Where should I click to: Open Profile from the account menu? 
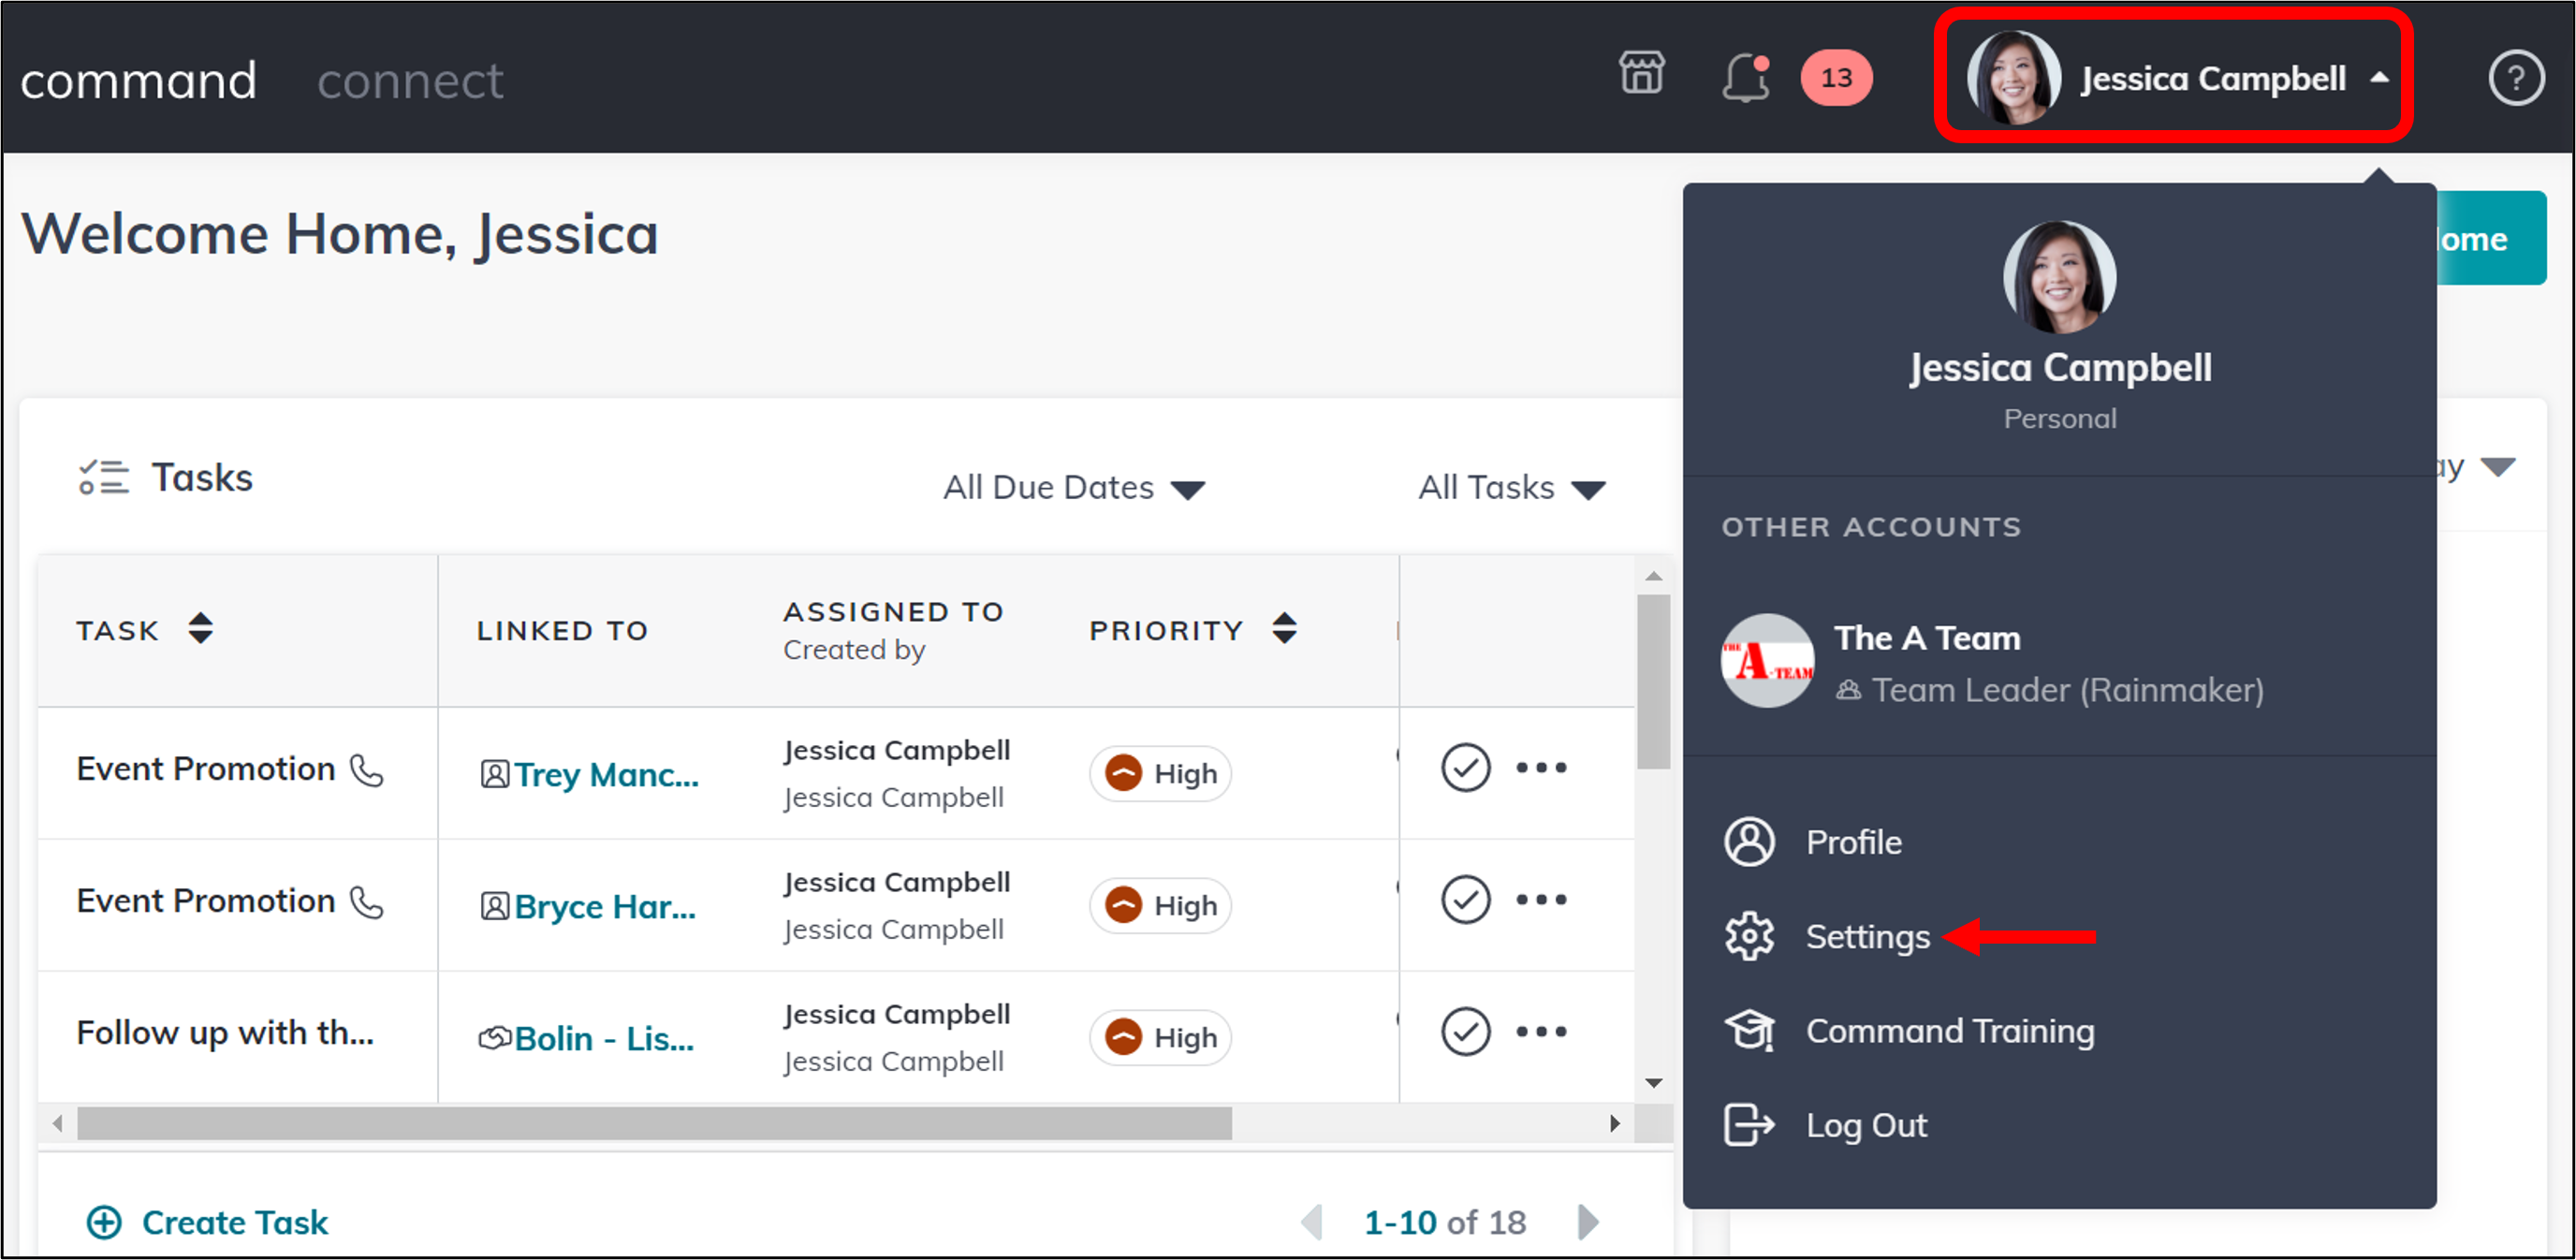[x=1853, y=842]
